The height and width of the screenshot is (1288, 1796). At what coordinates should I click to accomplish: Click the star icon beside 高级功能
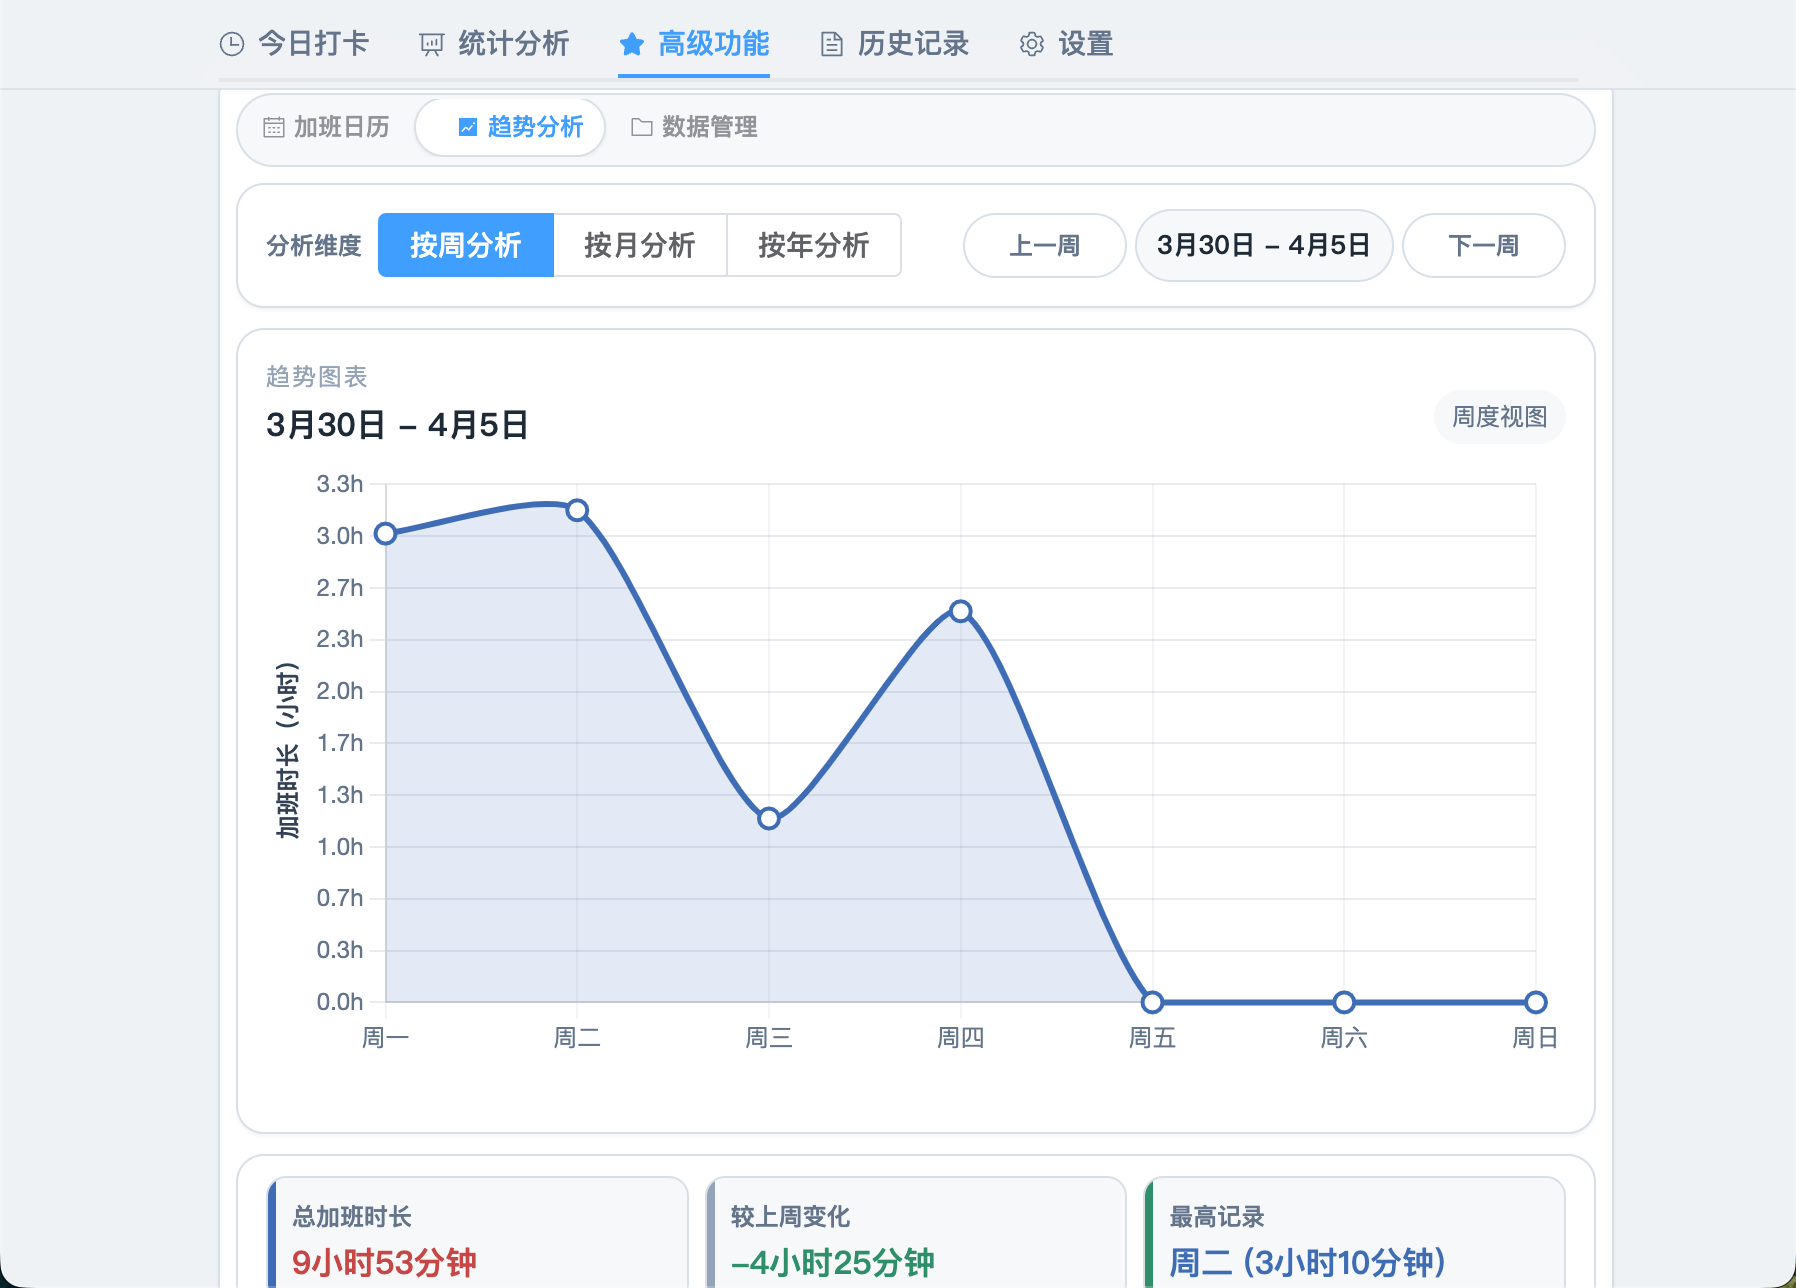point(631,44)
